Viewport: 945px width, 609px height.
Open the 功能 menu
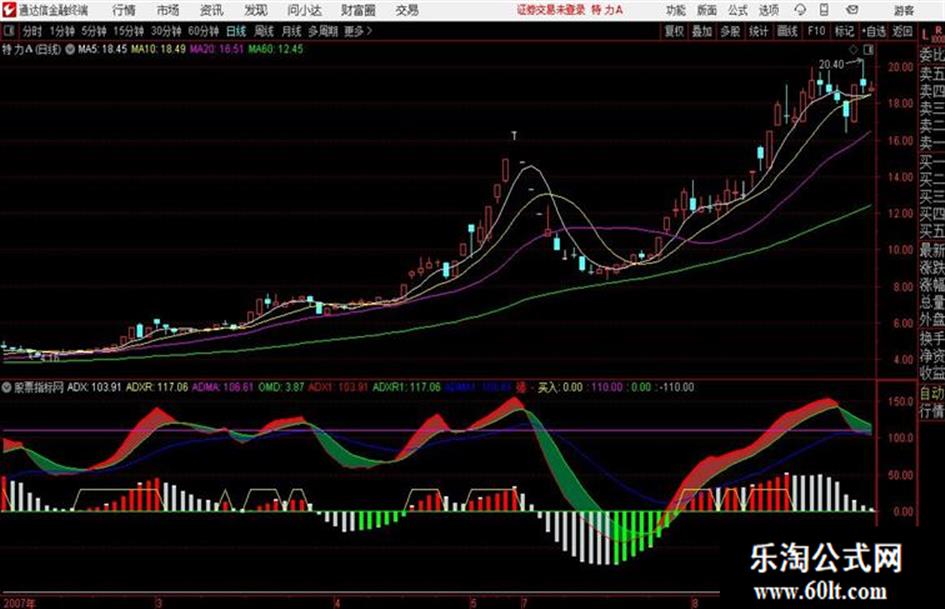676,10
